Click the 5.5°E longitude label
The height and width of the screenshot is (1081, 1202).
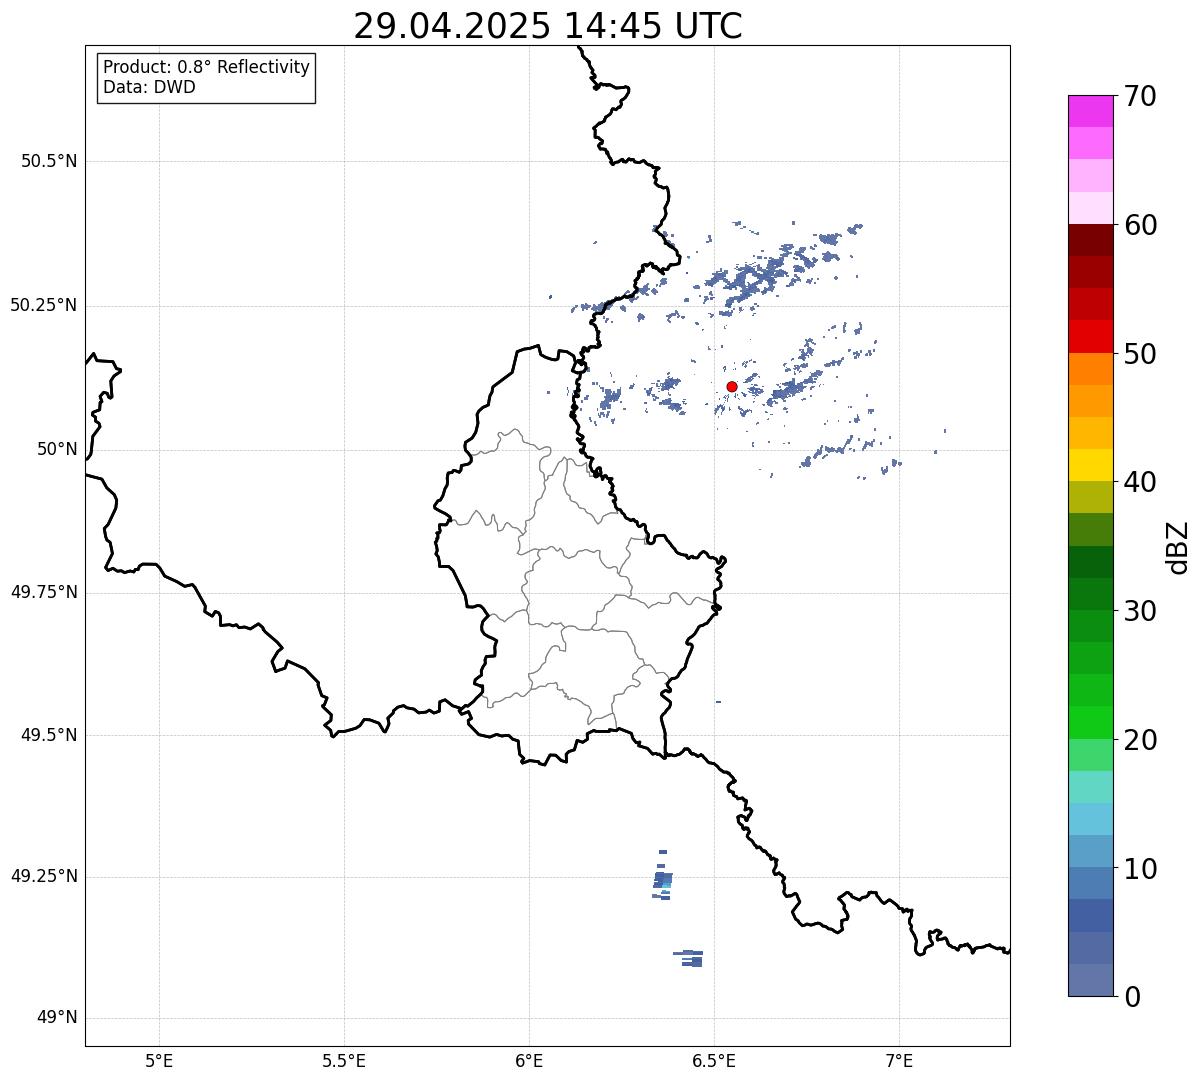[344, 1061]
